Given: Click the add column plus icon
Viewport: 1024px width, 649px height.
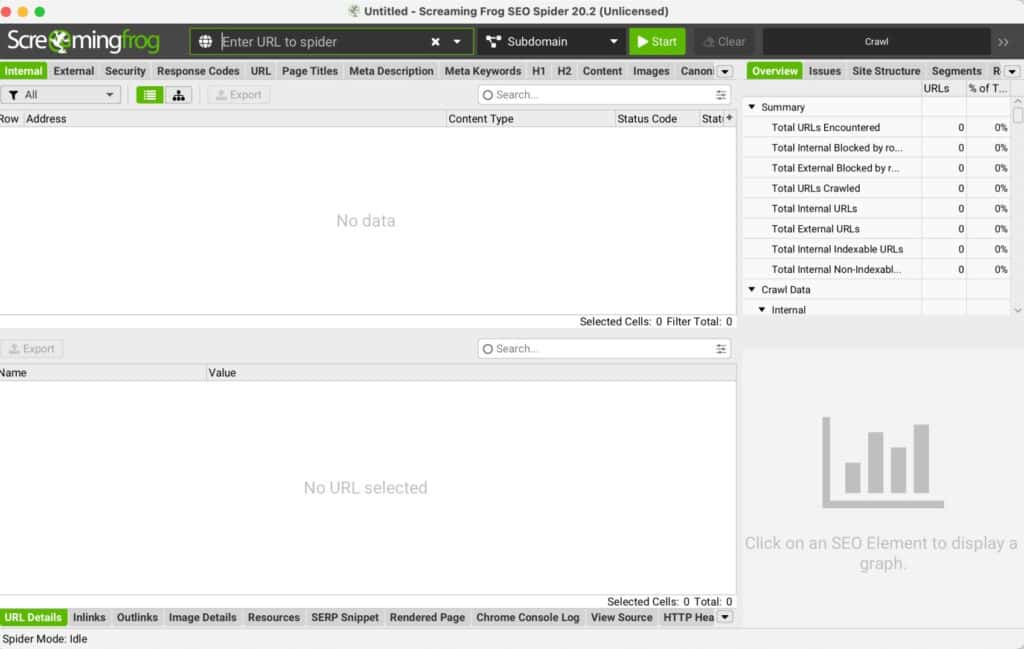Looking at the screenshot, I should tap(729, 118).
